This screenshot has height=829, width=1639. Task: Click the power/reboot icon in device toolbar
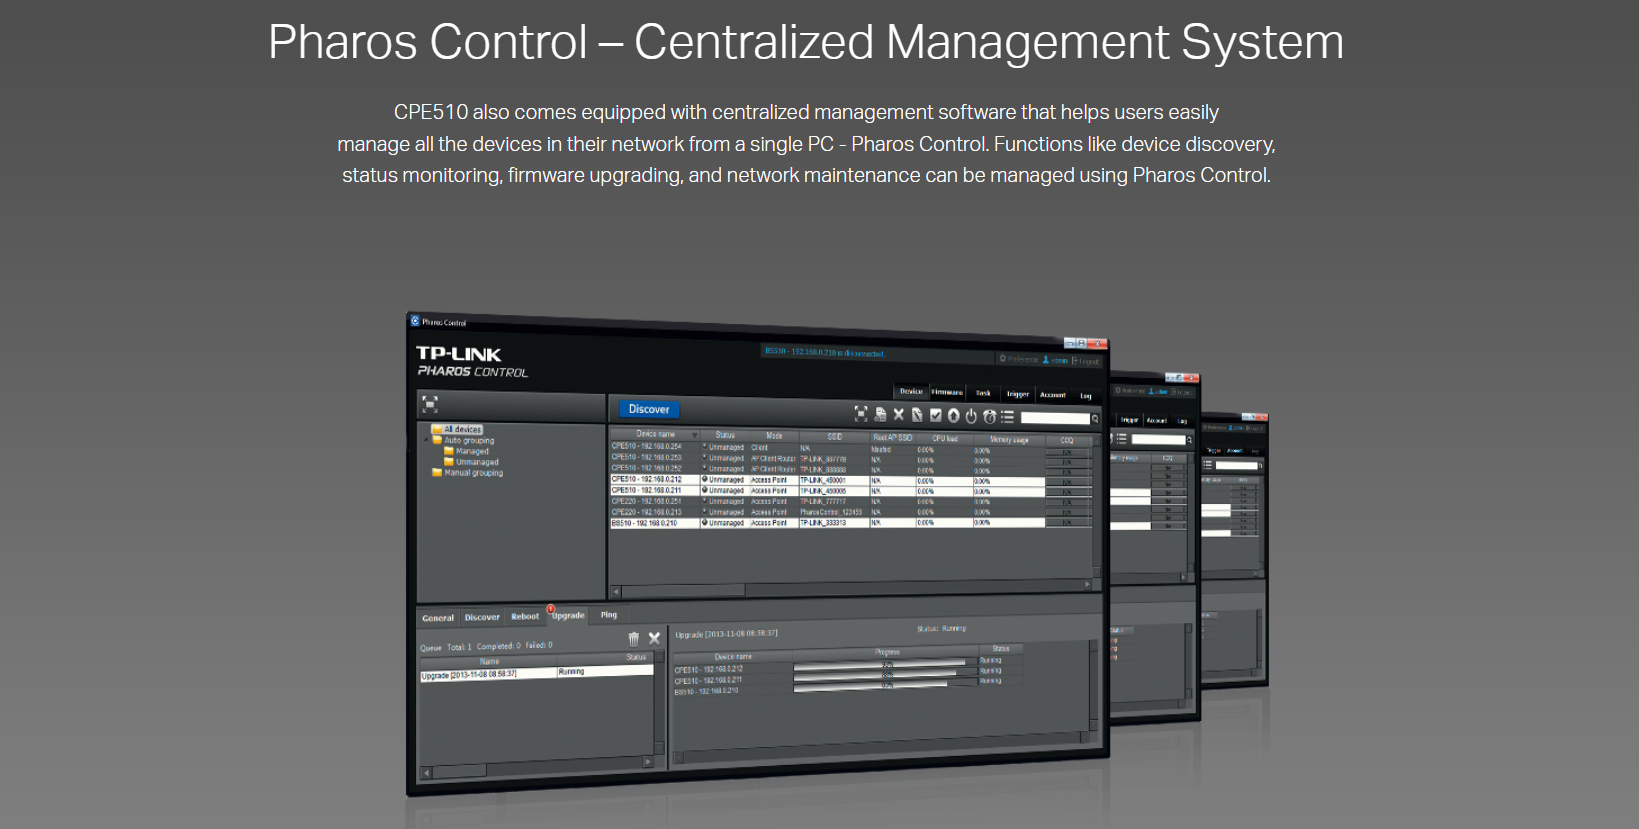(971, 416)
